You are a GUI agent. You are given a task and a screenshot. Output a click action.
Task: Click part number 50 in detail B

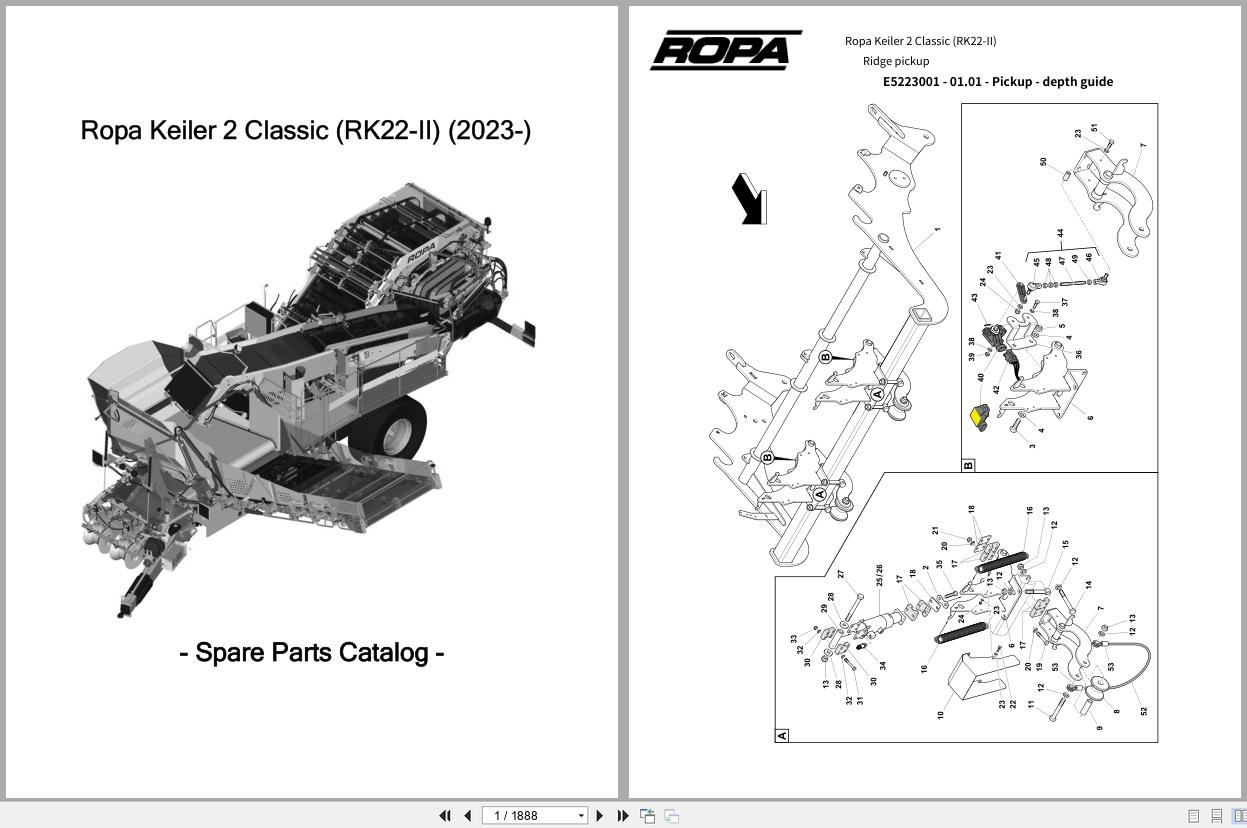(x=1044, y=161)
